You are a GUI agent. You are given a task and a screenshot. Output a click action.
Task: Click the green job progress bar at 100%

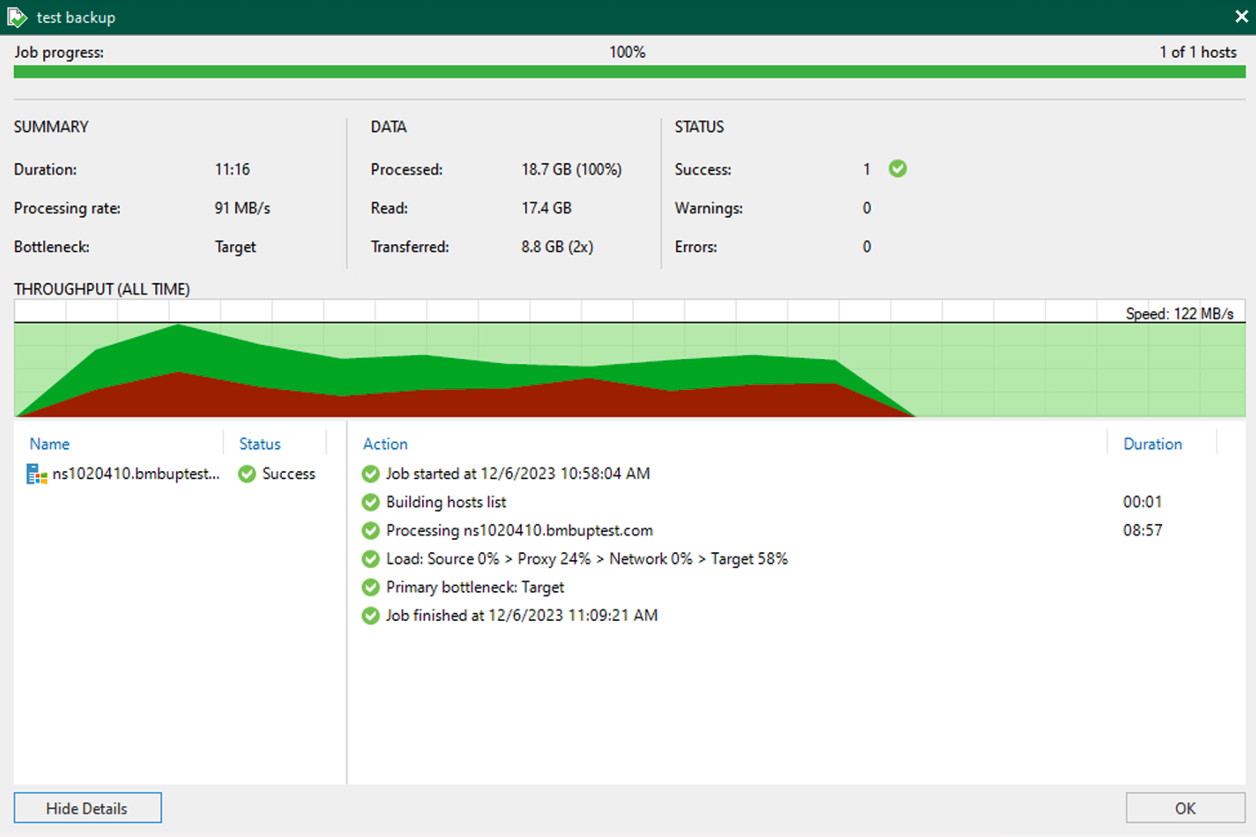(x=628, y=71)
